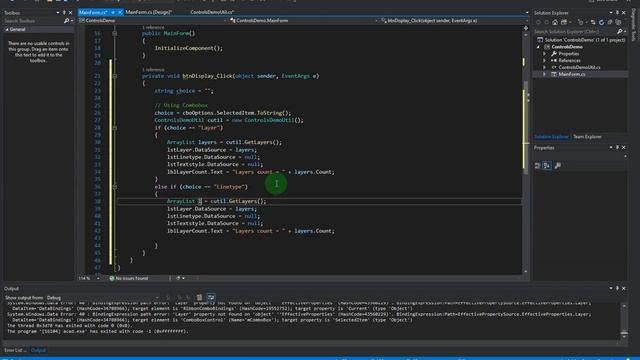This screenshot has height=360, width=640.
Task: Click split editor icon above vertical scrollbar
Action: click(x=526, y=28)
